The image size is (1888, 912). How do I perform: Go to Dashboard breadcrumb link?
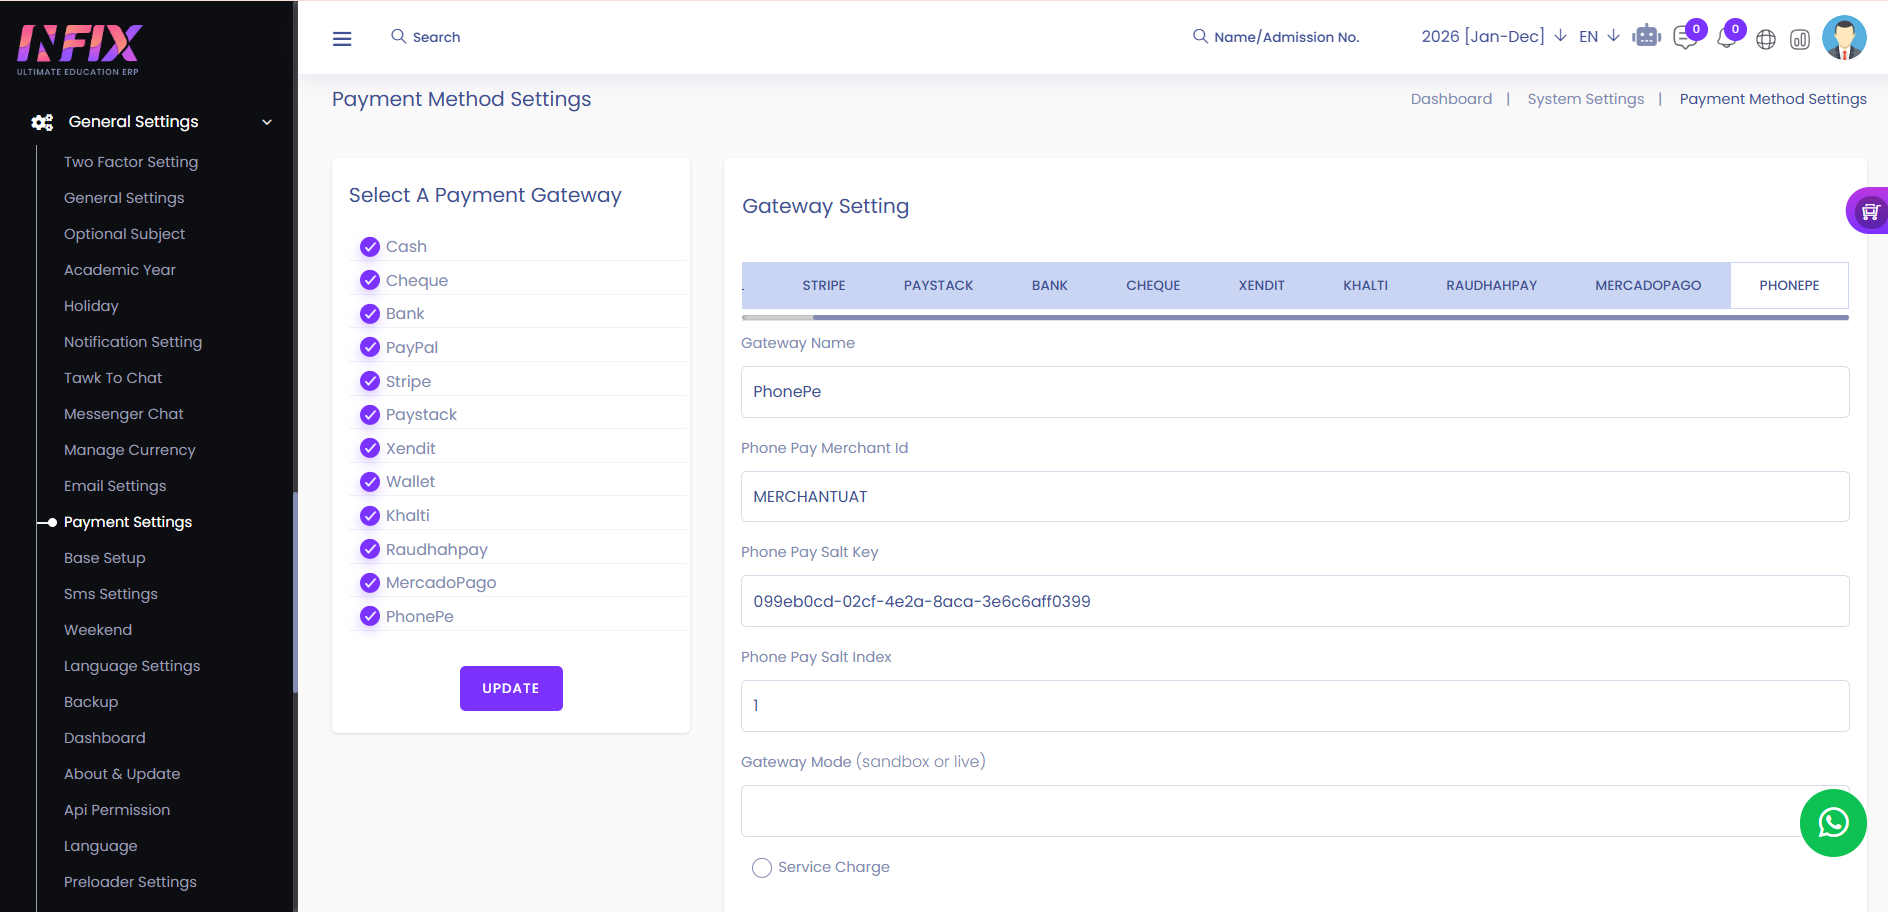point(1451,99)
